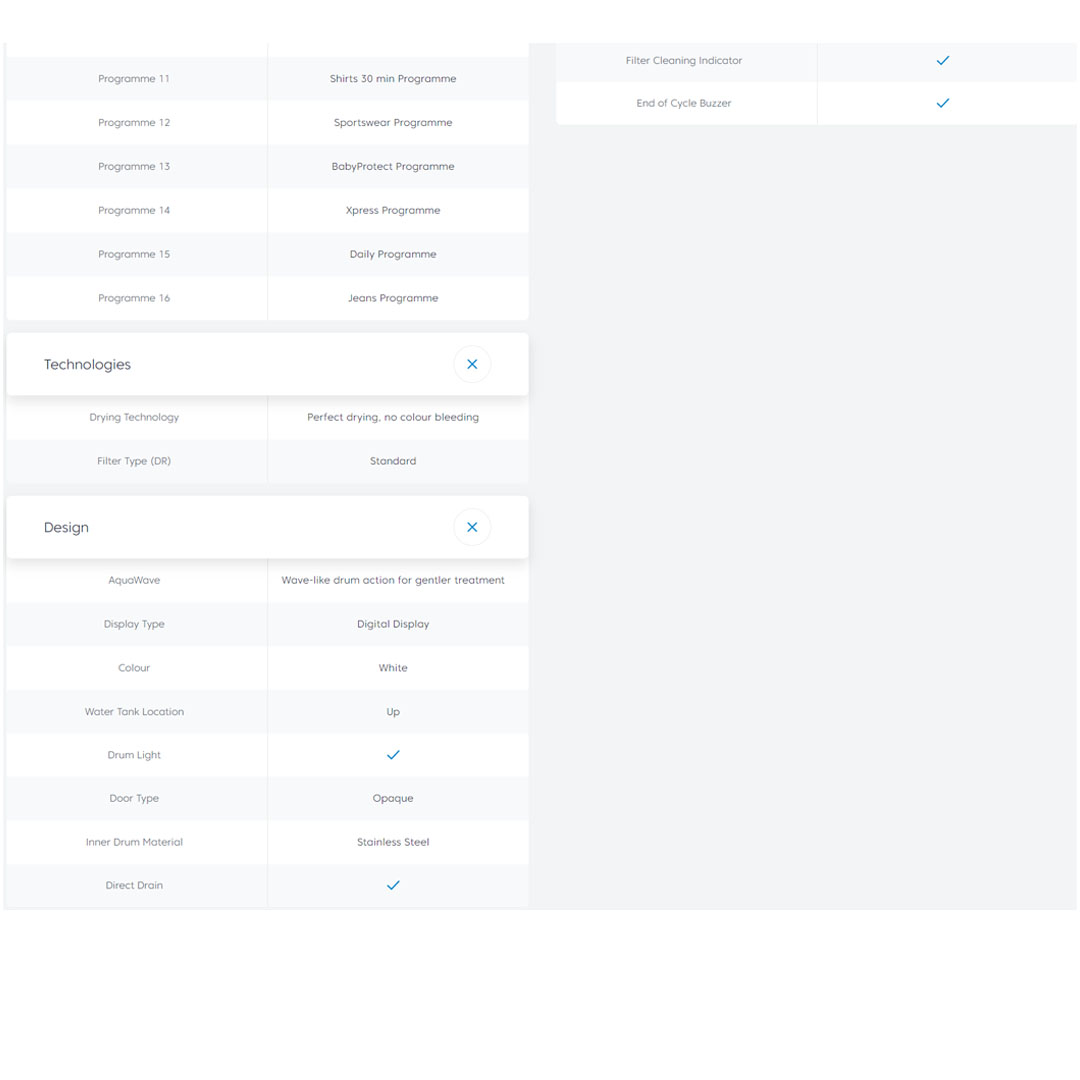Collapse the Technologies section with X icon

click(472, 365)
